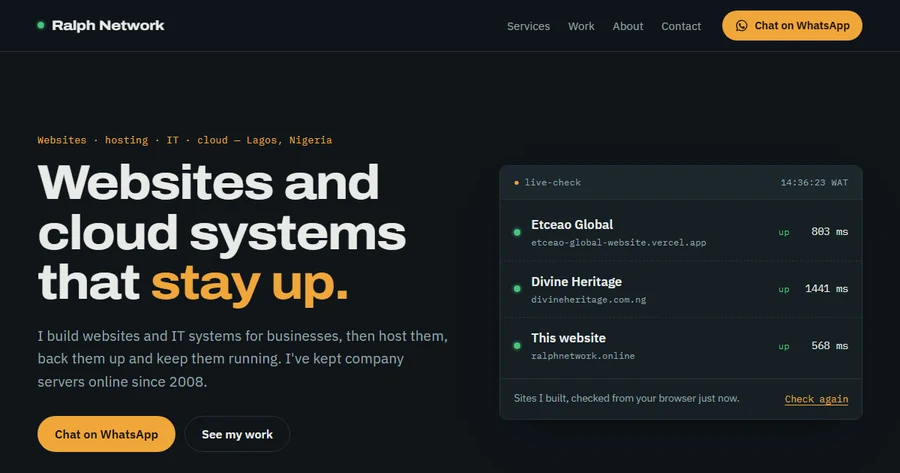Click divineheritage.com.ng URL text
Viewport: 900px width, 473px height.
point(588,300)
